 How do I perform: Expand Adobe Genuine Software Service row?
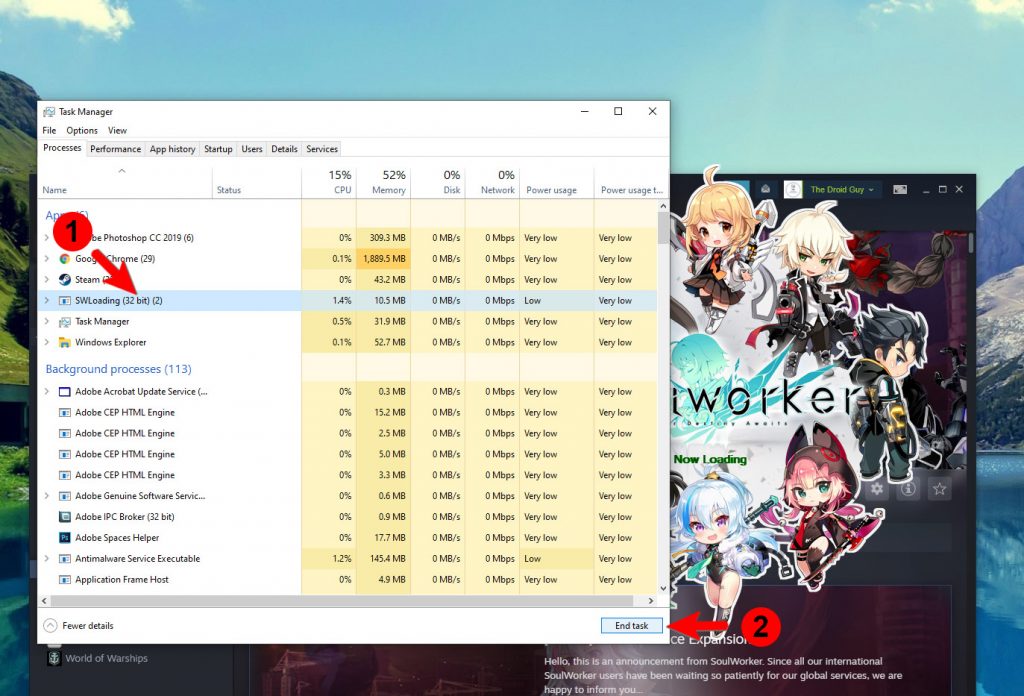(46, 496)
